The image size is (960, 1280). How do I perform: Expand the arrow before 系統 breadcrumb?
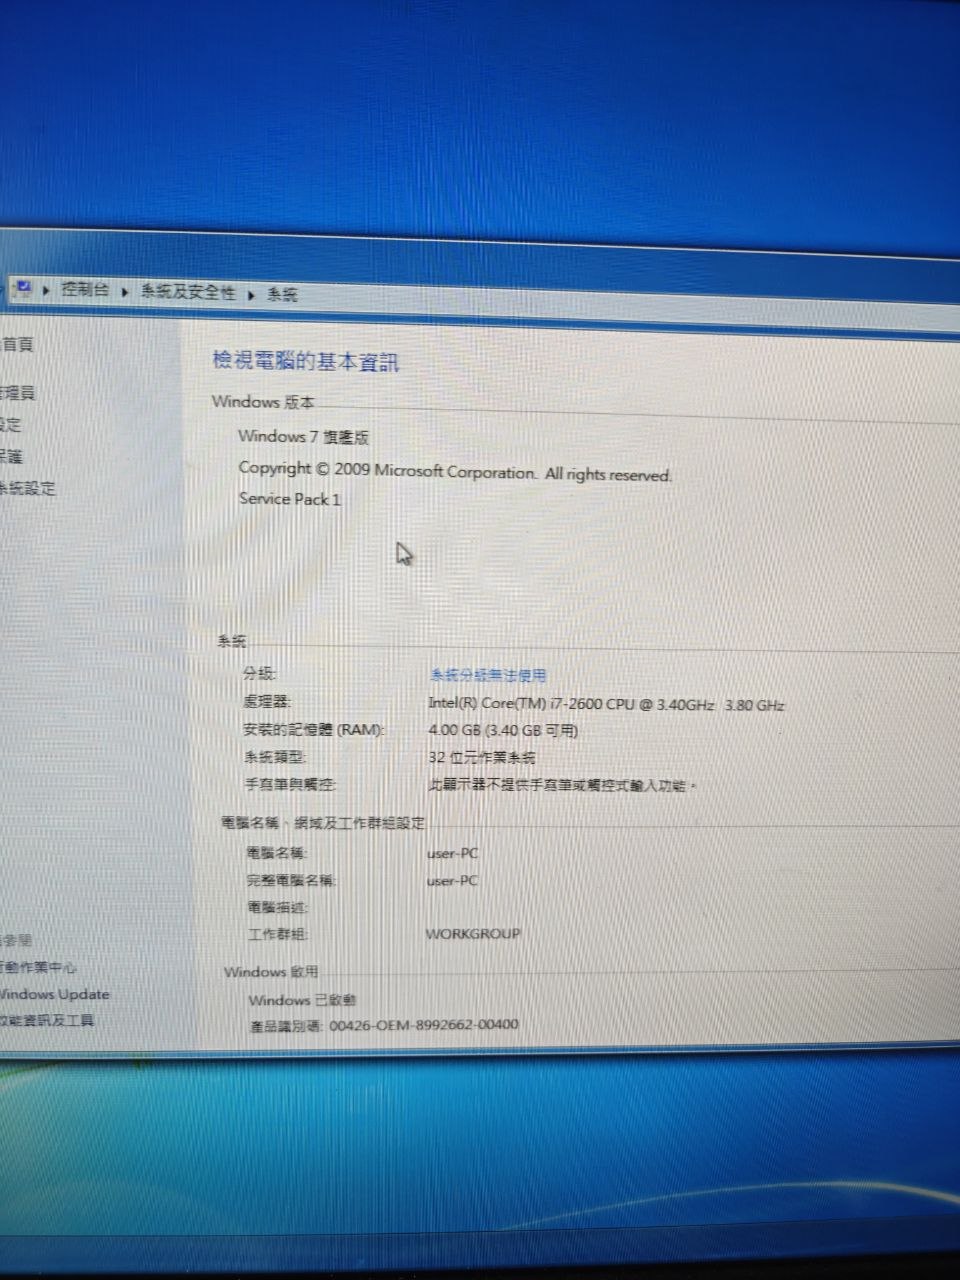(x=251, y=294)
